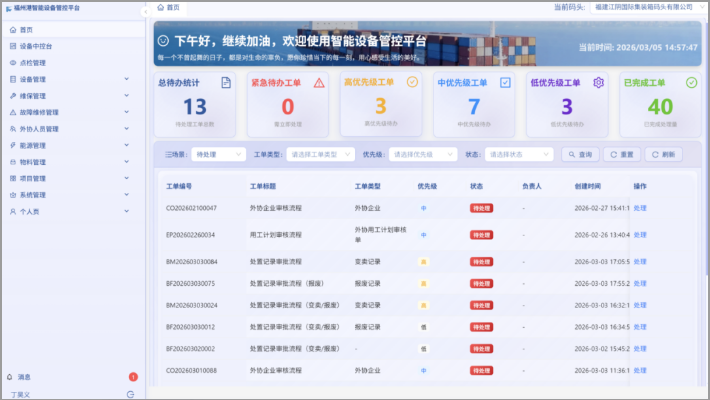Click 处理 link for work order CO202602100047
Screen dimensions: 710x400
(640, 208)
